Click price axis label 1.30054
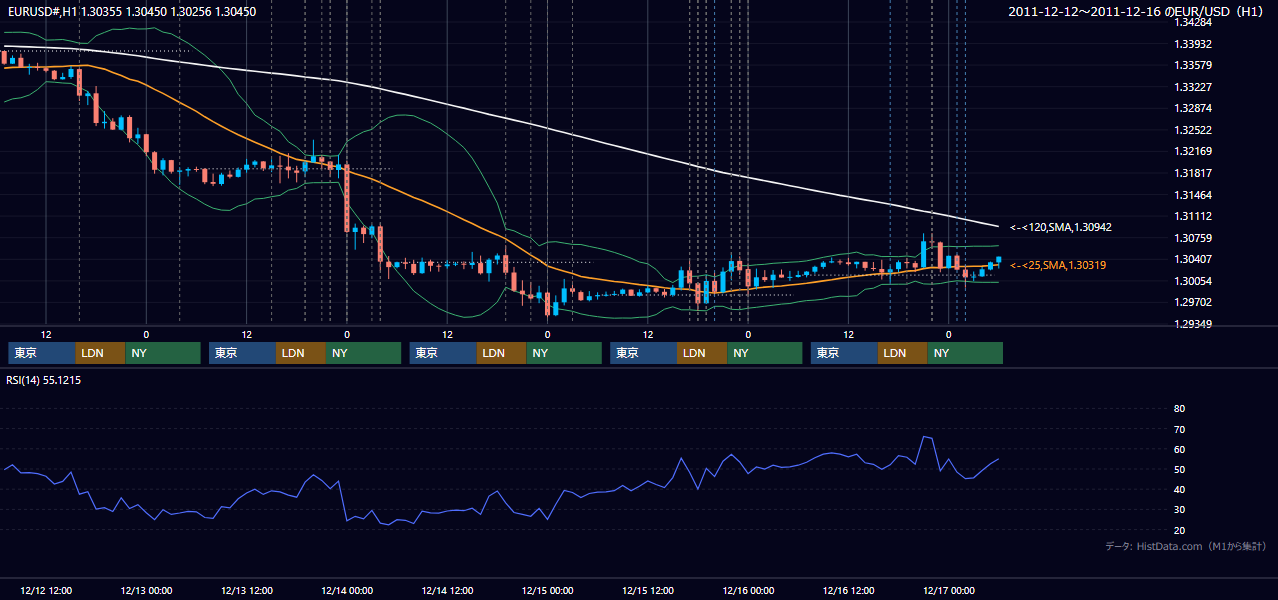1278x600 pixels. [1193, 281]
